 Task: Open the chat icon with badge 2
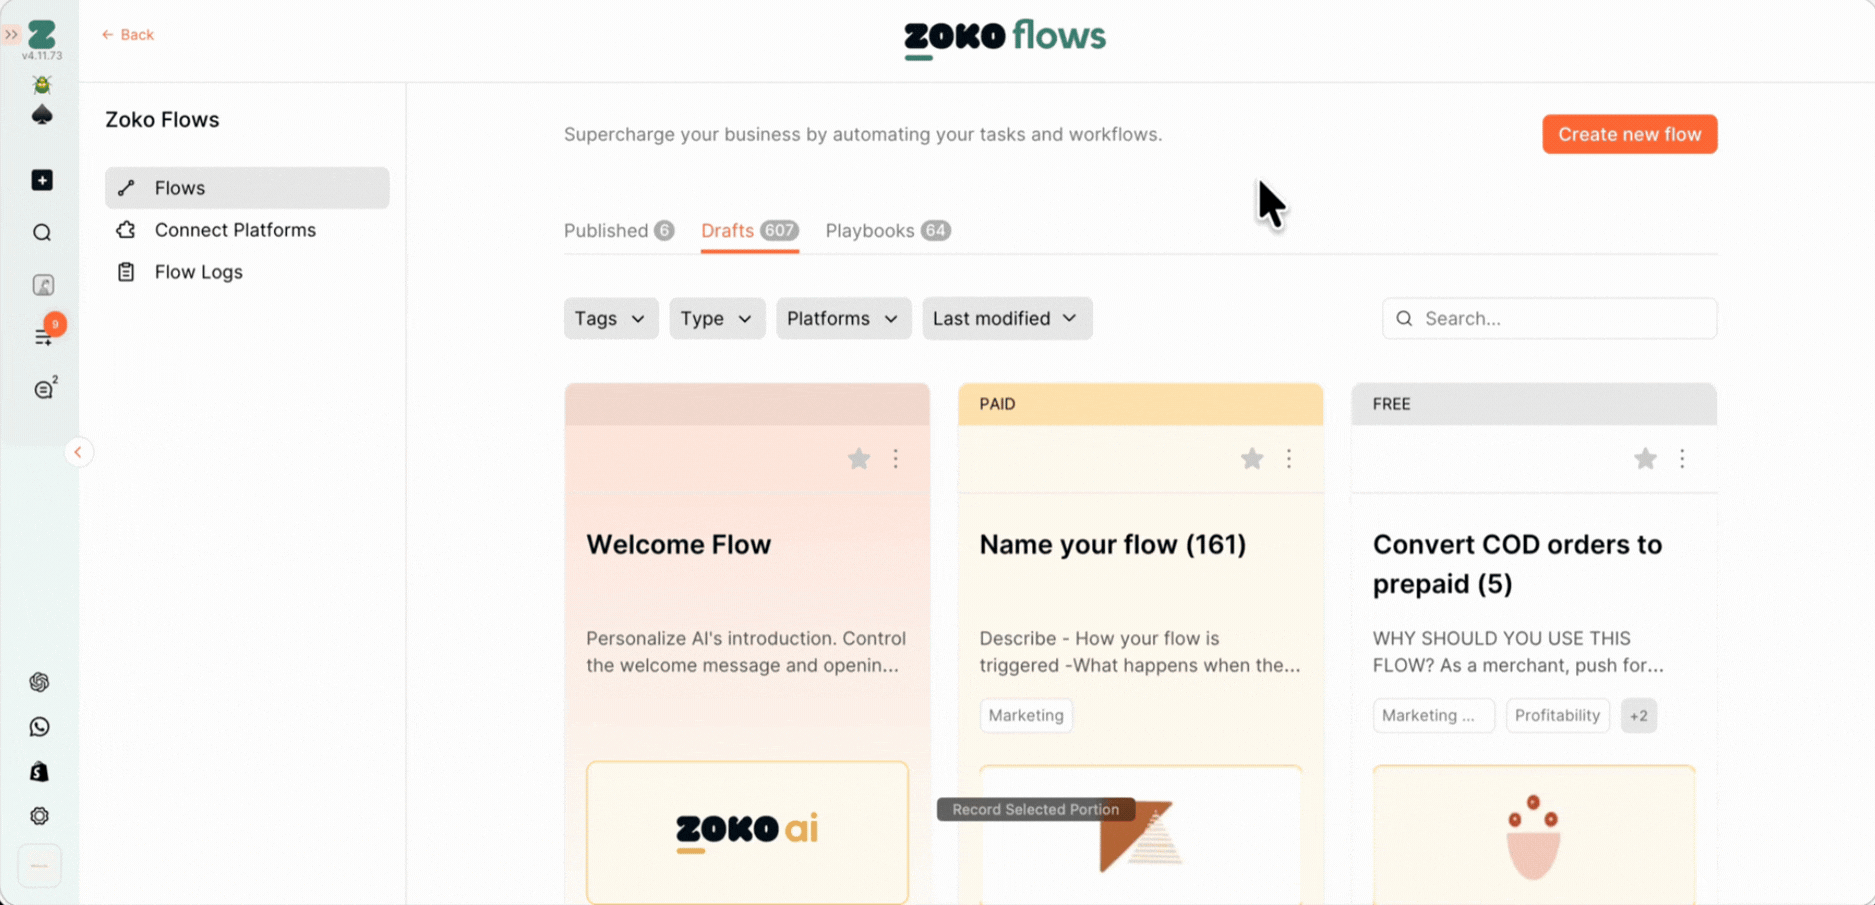pos(44,389)
